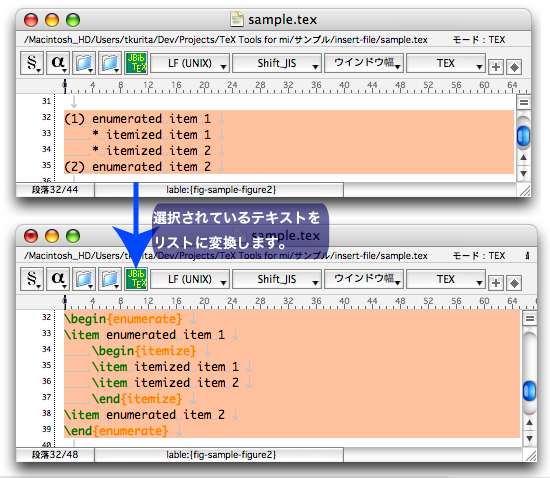
Task: Click the split view button above top scrollbar
Action: point(524,102)
